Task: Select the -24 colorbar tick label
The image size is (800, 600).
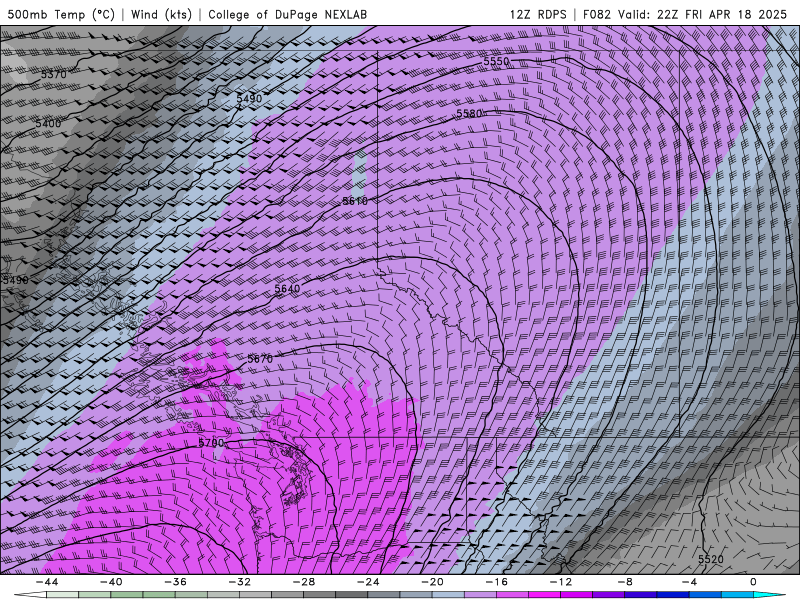Action: pyautogui.click(x=368, y=582)
